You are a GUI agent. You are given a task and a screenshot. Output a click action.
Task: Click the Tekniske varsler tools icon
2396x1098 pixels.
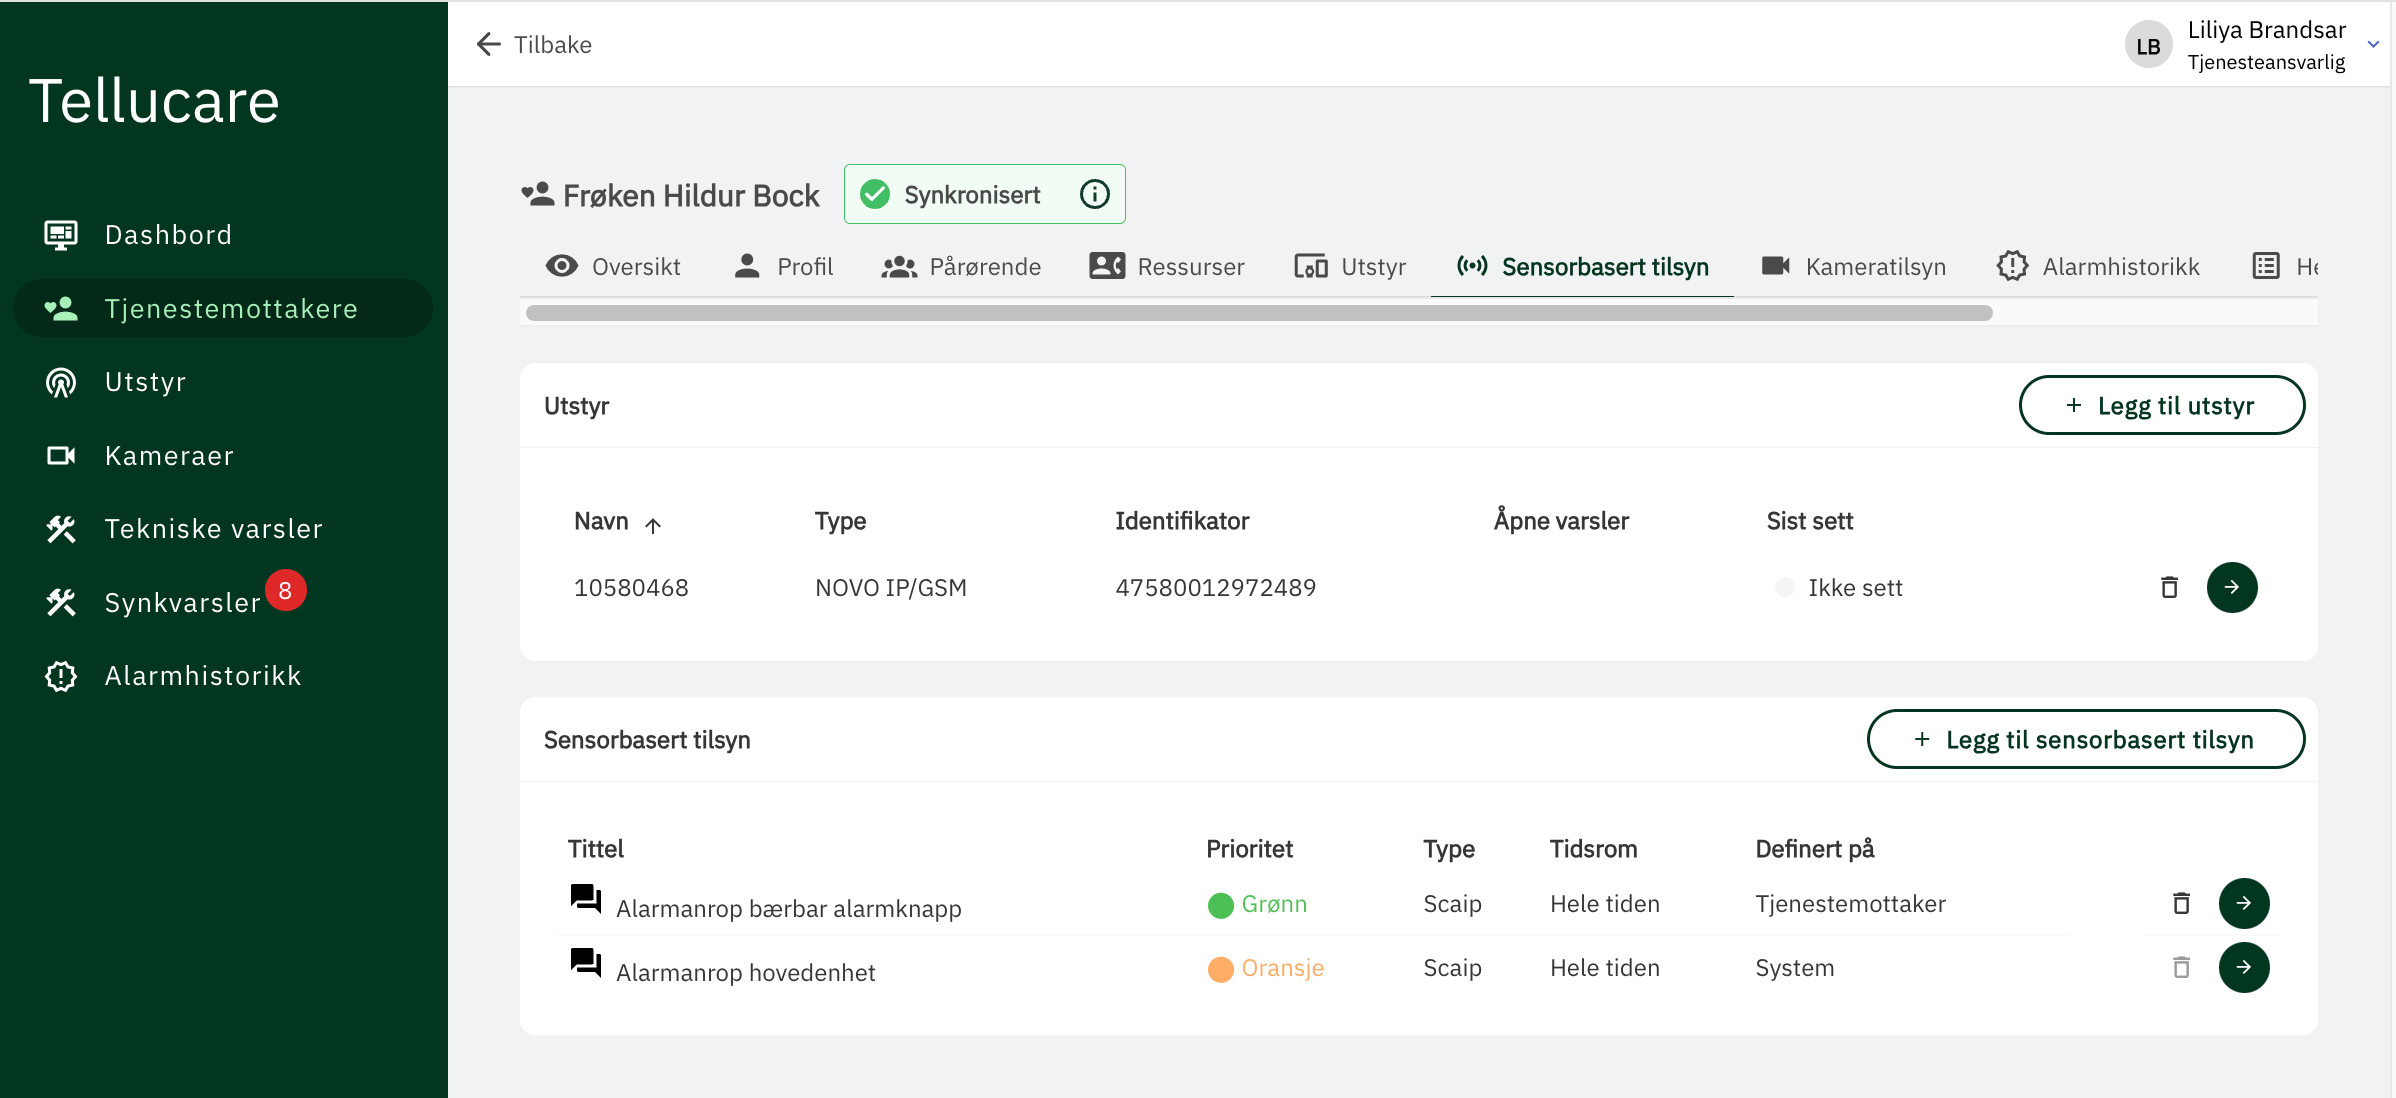[x=61, y=529]
